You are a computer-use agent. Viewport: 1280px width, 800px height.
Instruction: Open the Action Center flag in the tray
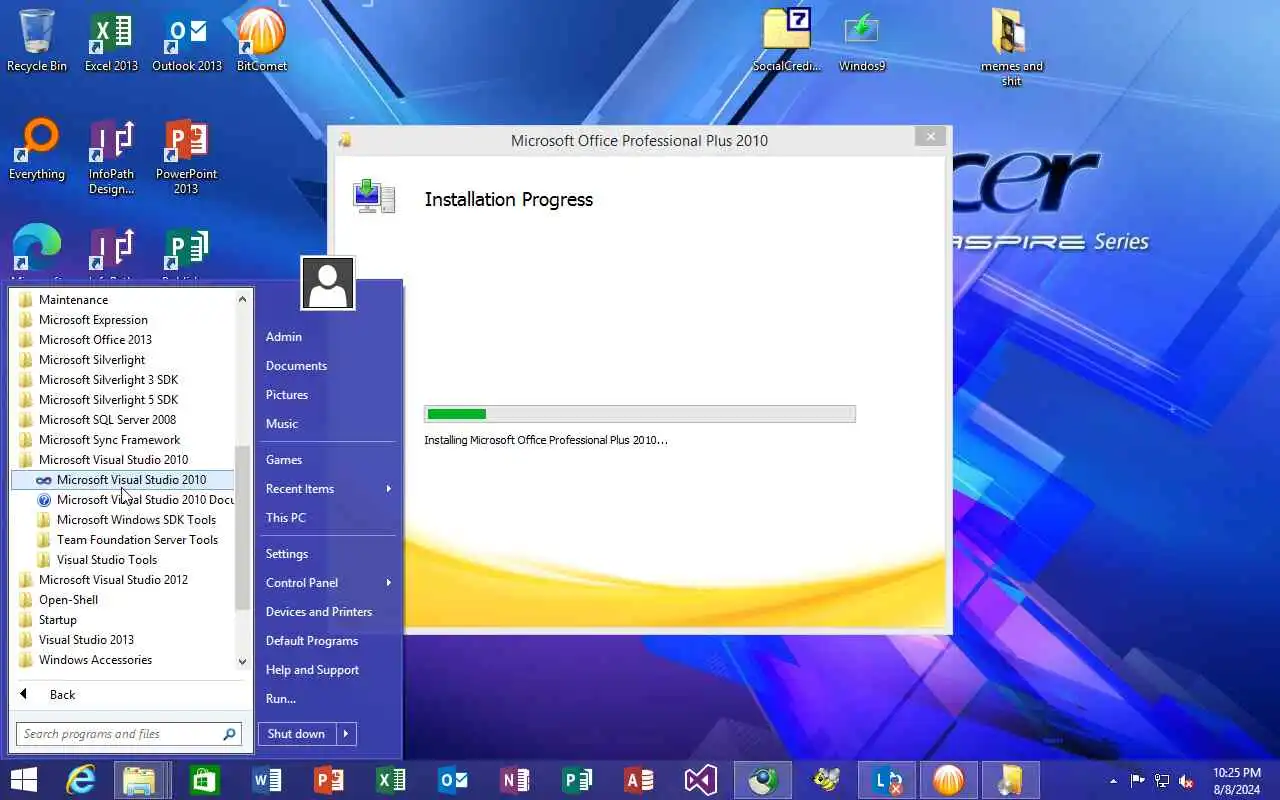click(1138, 780)
